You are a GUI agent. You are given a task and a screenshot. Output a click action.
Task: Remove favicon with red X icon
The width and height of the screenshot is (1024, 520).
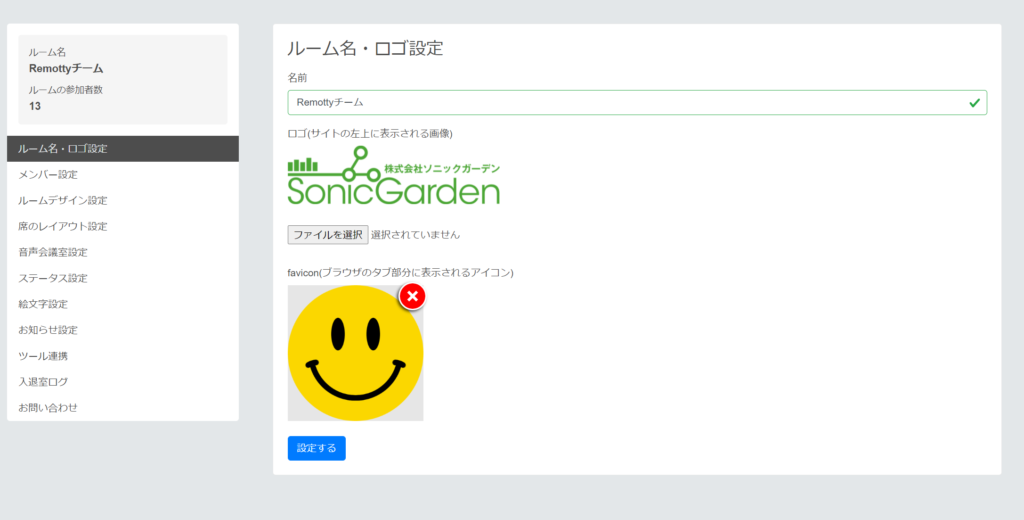(x=412, y=297)
